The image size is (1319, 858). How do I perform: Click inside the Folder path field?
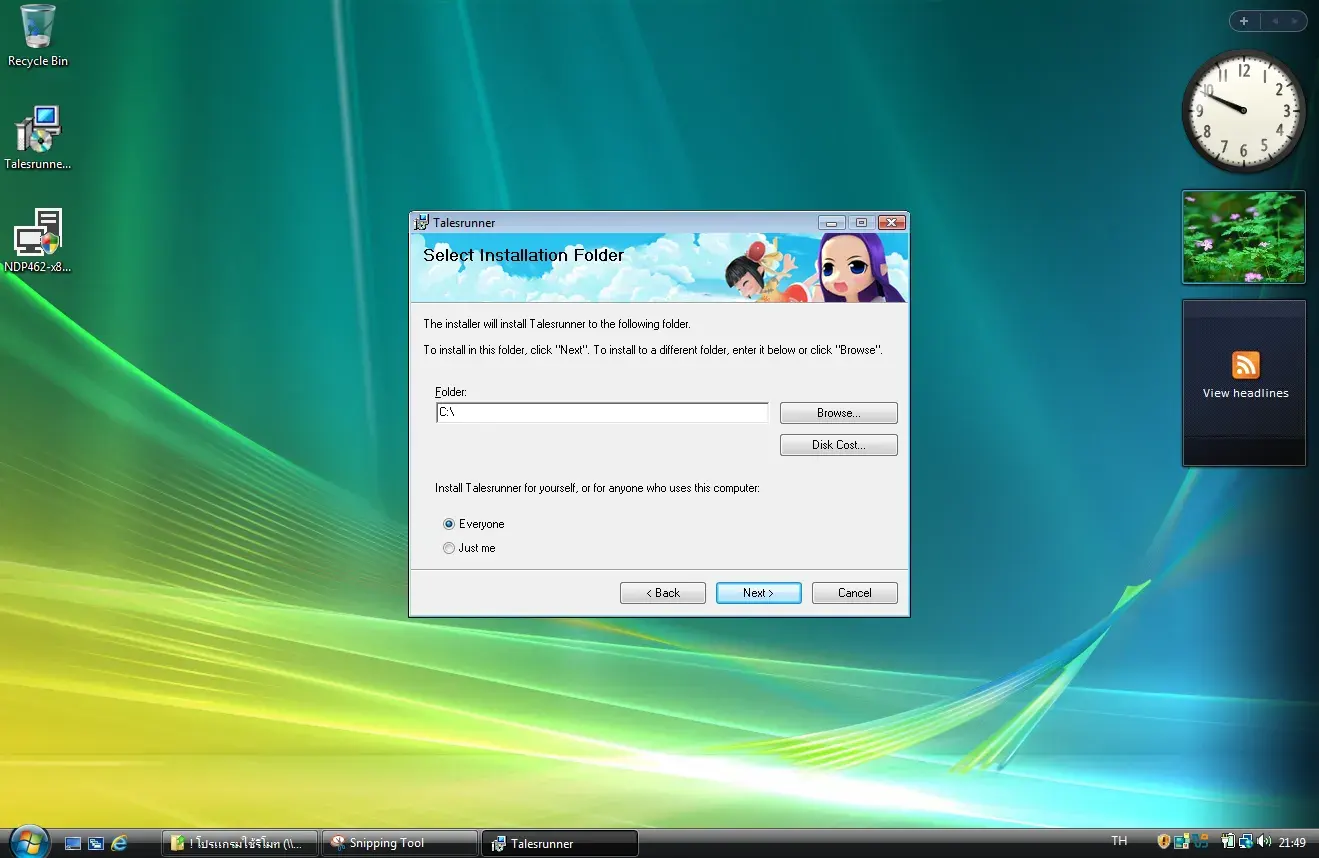[x=602, y=413]
